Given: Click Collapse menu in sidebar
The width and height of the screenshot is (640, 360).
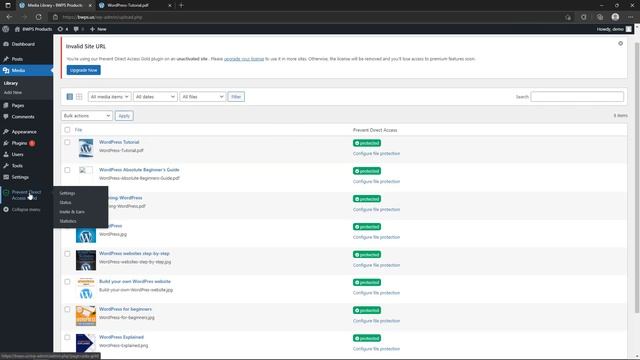Looking at the screenshot, I should pyautogui.click(x=26, y=209).
